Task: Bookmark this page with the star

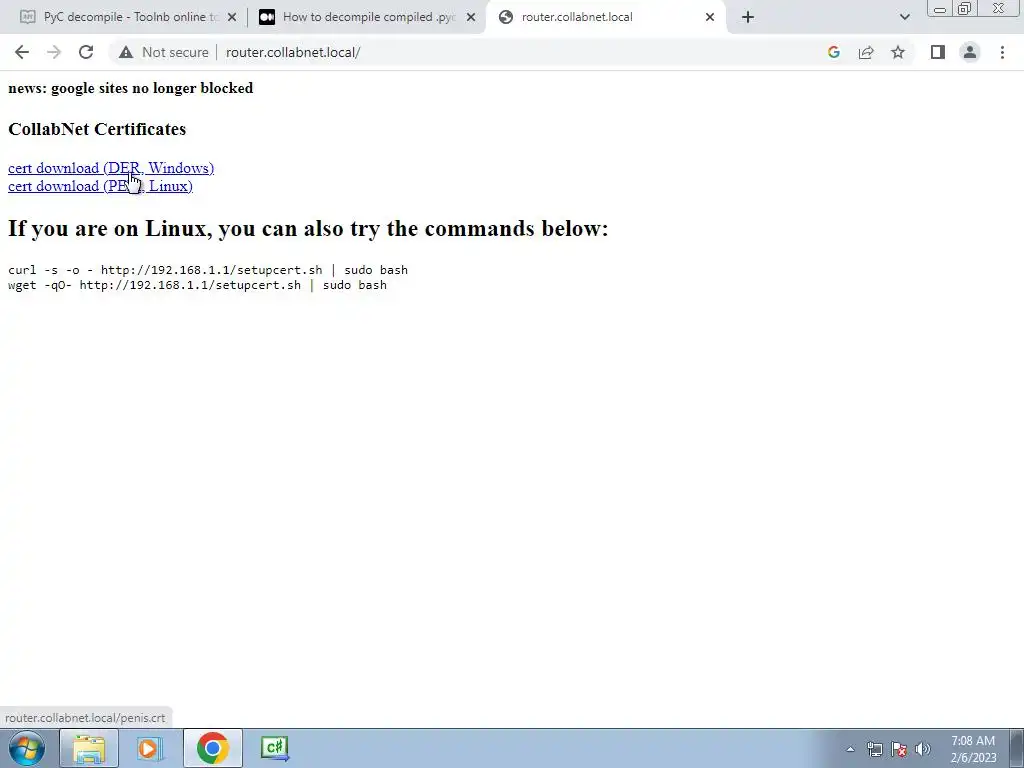Action: pyautogui.click(x=898, y=52)
